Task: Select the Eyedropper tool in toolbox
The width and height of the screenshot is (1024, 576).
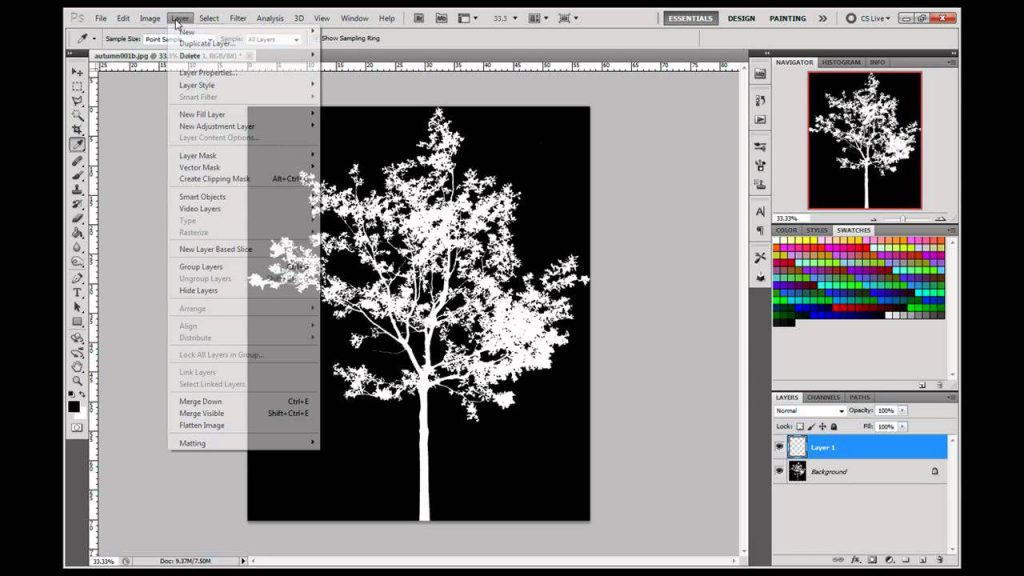Action: click(77, 144)
